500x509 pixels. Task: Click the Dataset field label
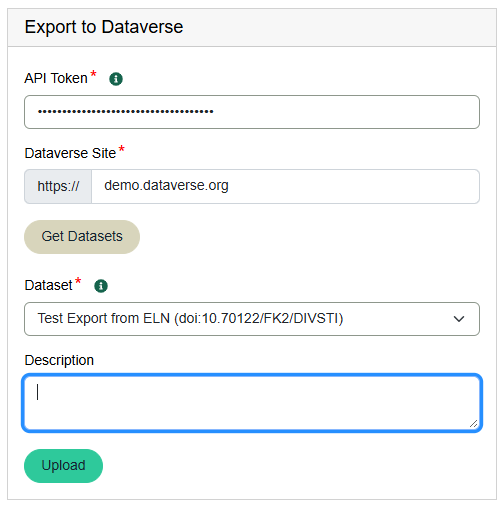tap(48, 286)
